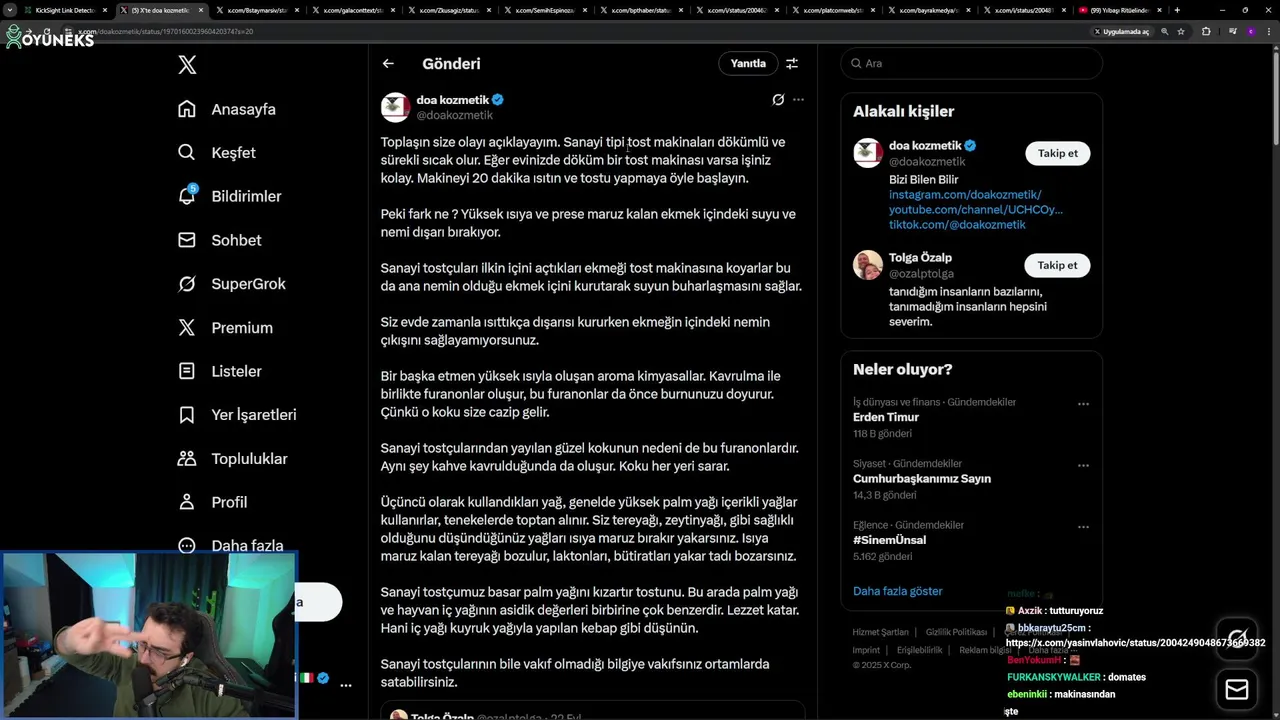Open more options for Cumhurbaşkanımız Sayın trend
Screen dimensions: 1280x720
tap(1083, 465)
